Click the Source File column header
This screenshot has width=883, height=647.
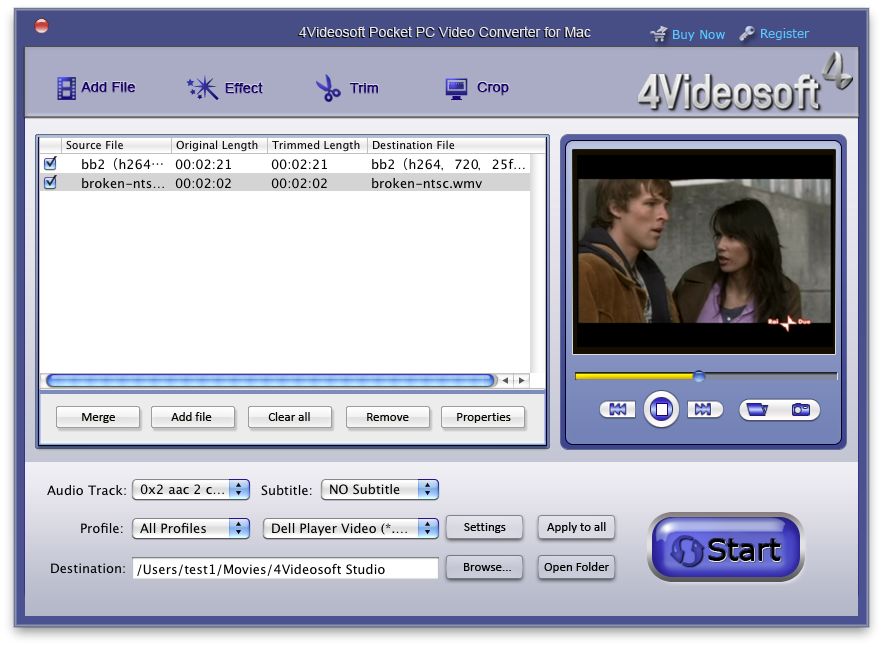(x=116, y=145)
